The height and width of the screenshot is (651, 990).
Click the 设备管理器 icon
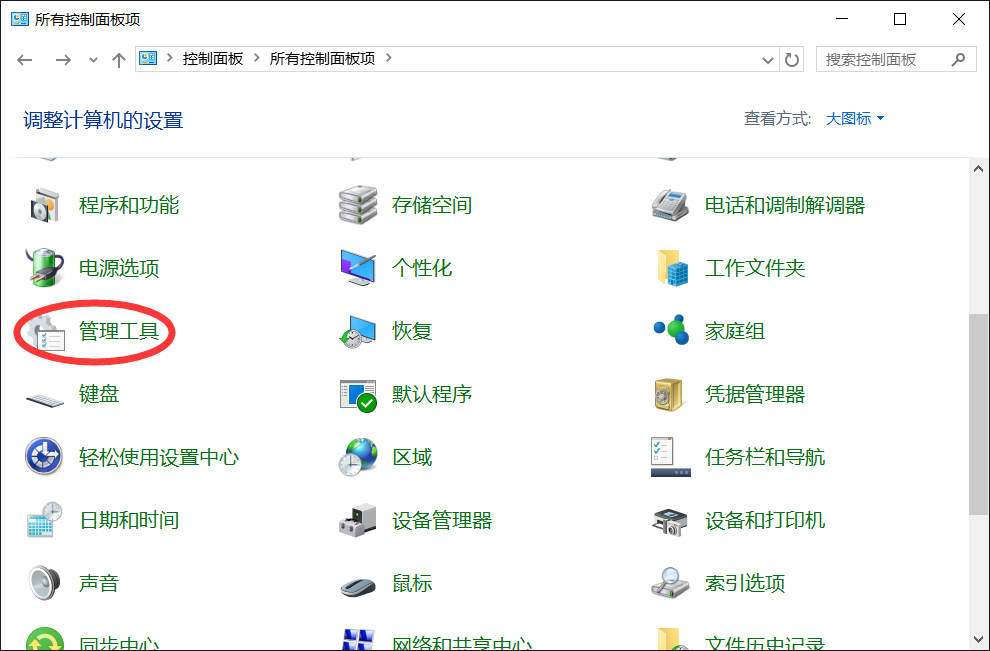[x=358, y=520]
